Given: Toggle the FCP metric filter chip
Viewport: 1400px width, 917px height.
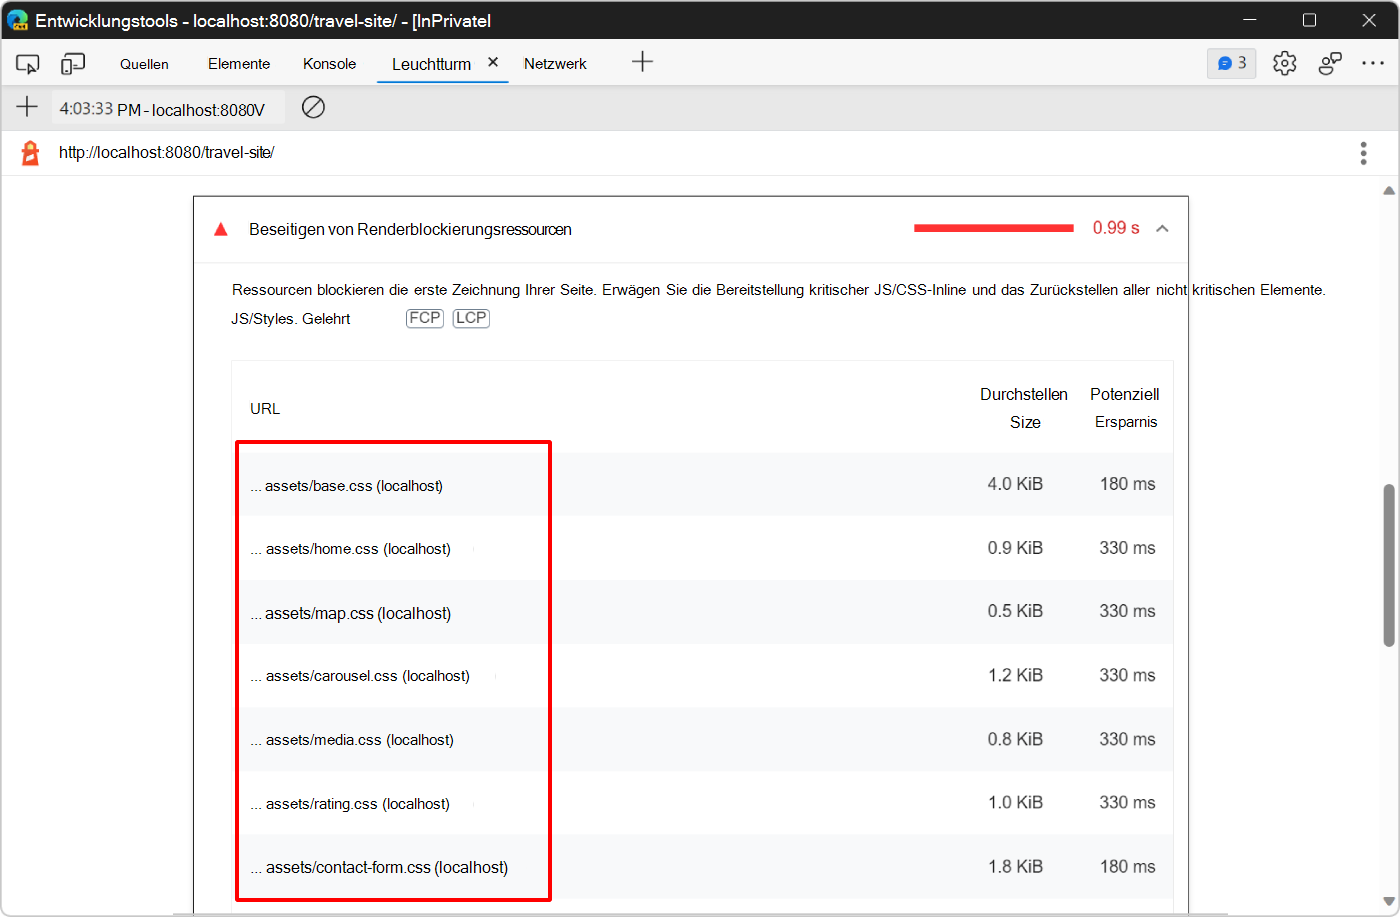Looking at the screenshot, I should pyautogui.click(x=424, y=317).
